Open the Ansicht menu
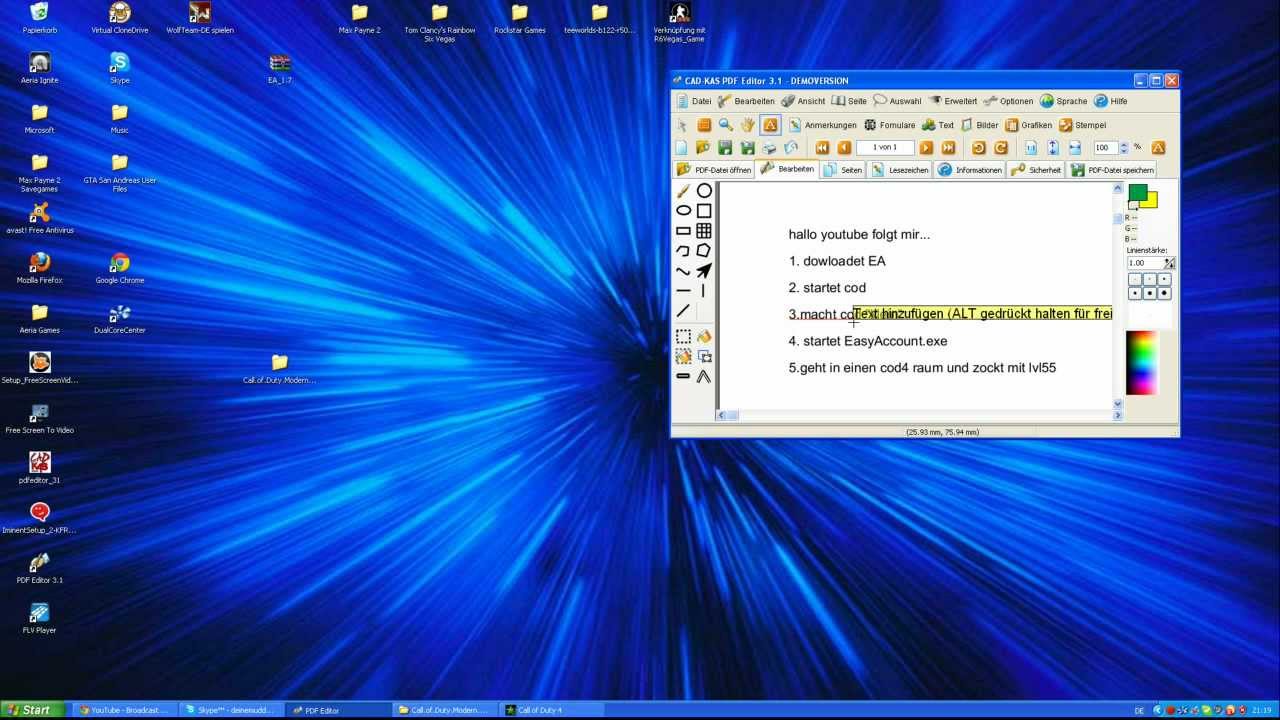 803,101
